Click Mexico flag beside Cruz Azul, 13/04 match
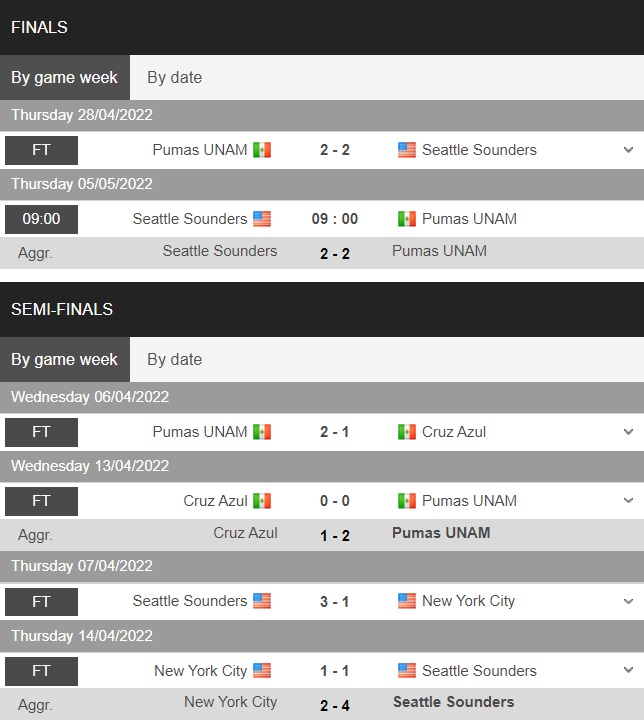644x720 pixels. click(262, 501)
